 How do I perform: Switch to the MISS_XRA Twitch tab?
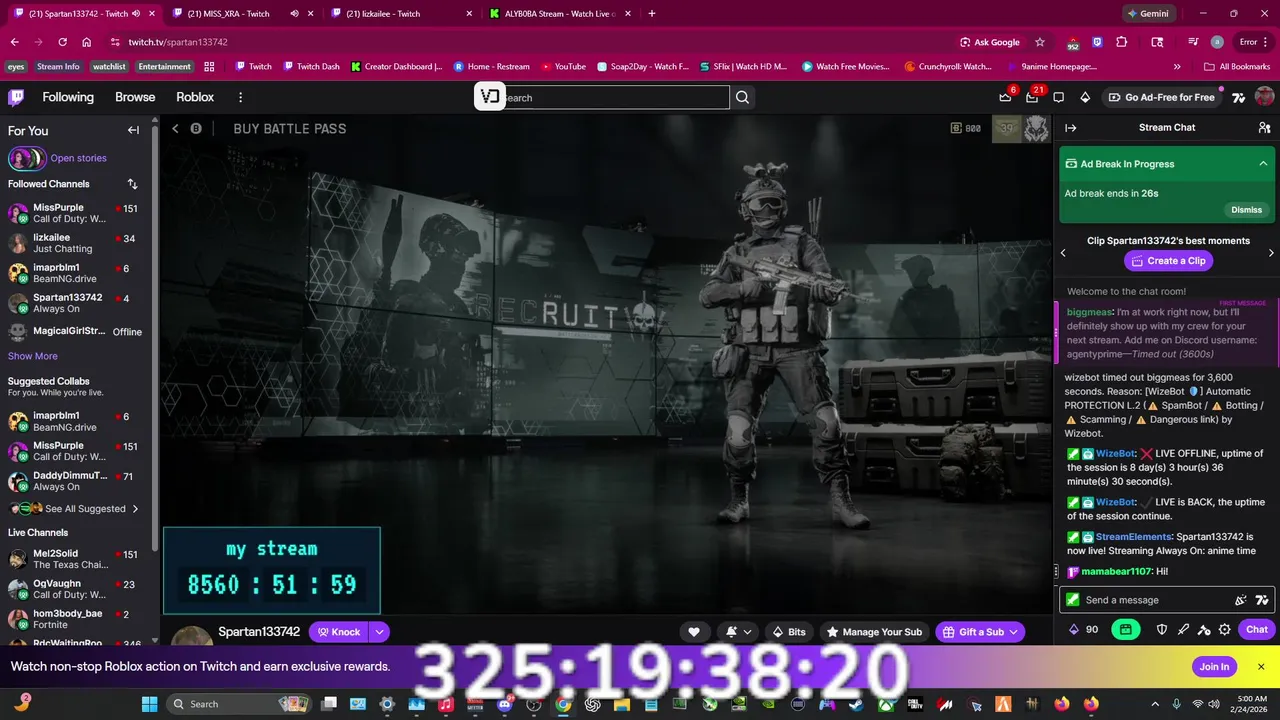coord(242,13)
